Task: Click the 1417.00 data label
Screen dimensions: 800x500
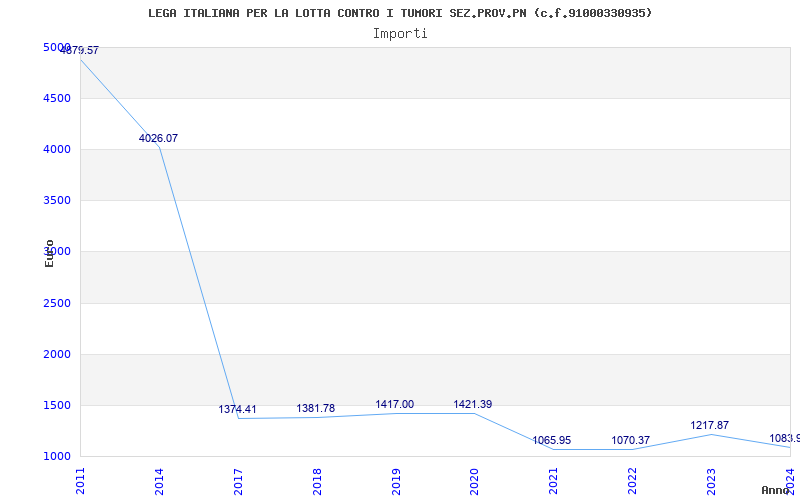Action: point(394,404)
